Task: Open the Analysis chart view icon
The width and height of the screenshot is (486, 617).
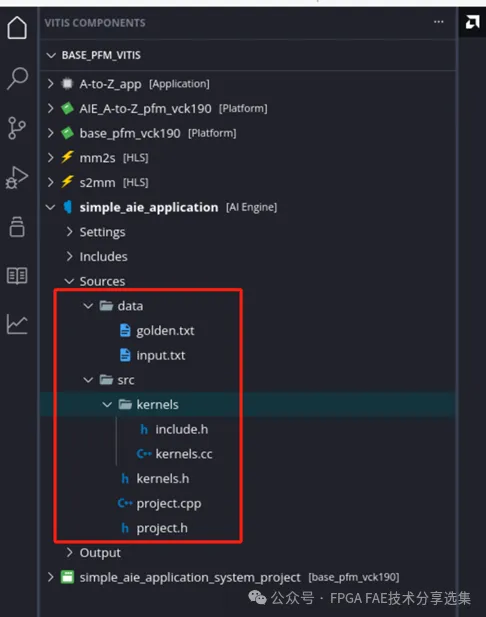Action: click(x=17, y=324)
